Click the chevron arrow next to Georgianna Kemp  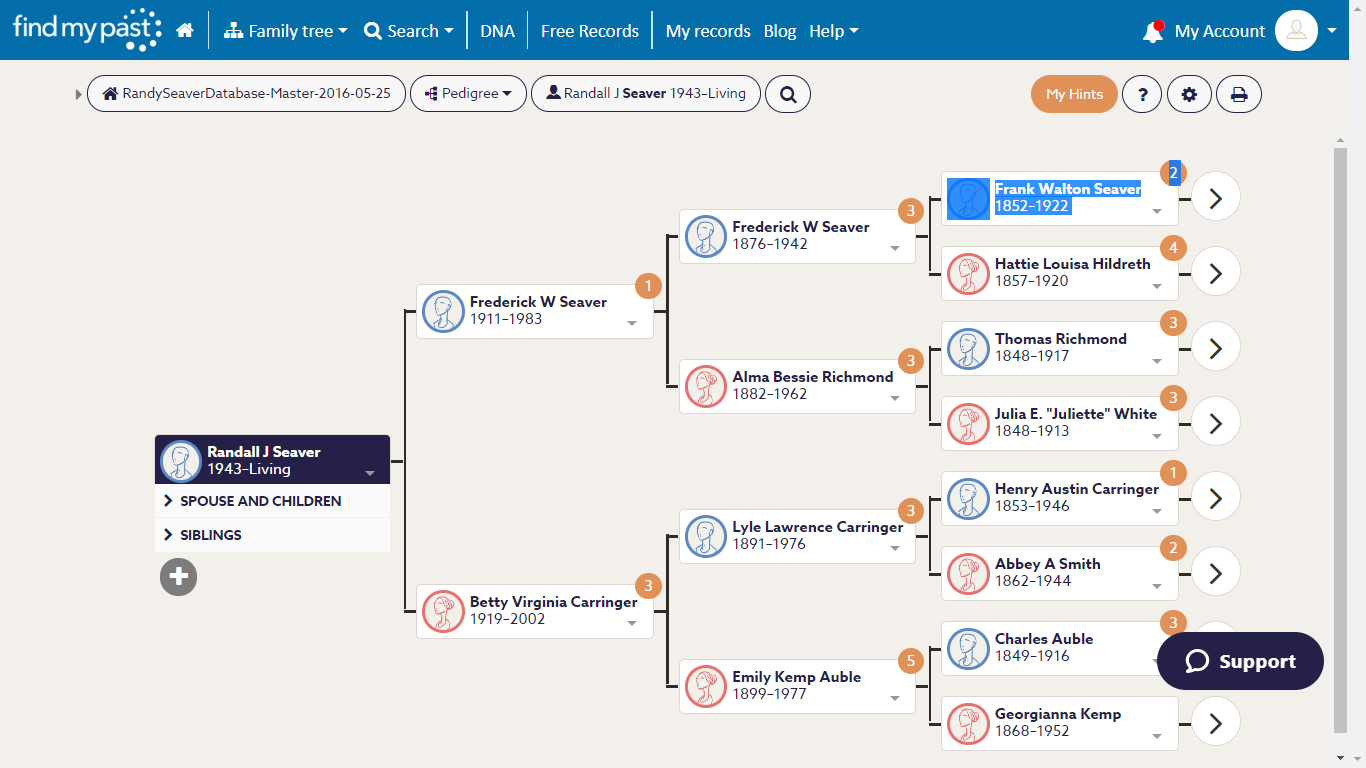(x=1215, y=722)
